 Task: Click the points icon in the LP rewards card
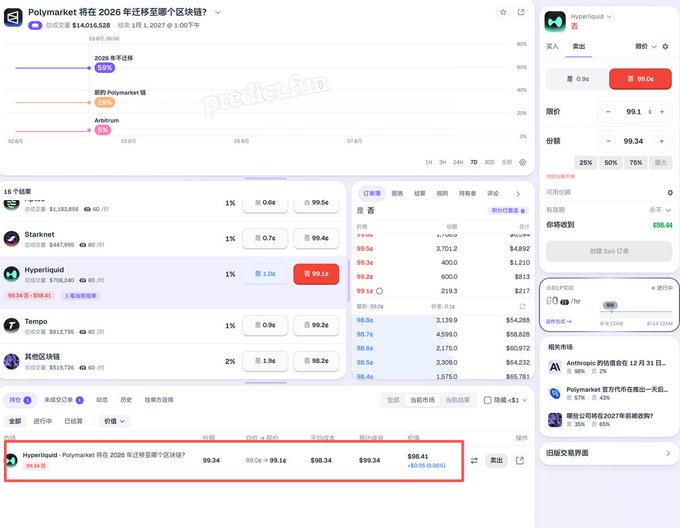(x=564, y=302)
